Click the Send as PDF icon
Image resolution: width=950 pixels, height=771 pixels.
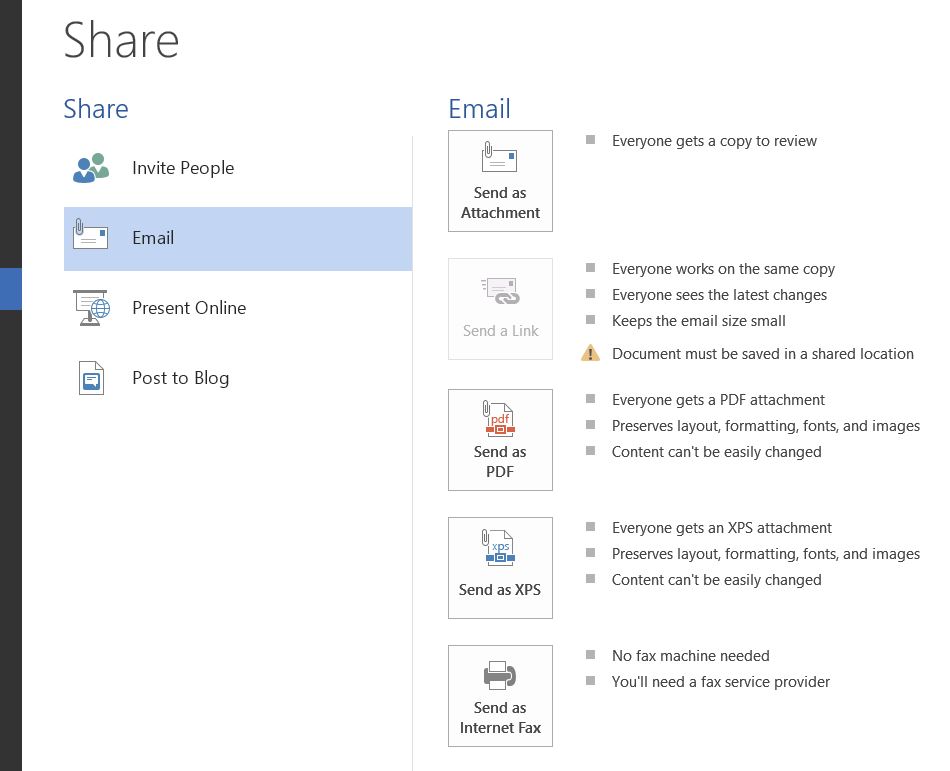(500, 420)
